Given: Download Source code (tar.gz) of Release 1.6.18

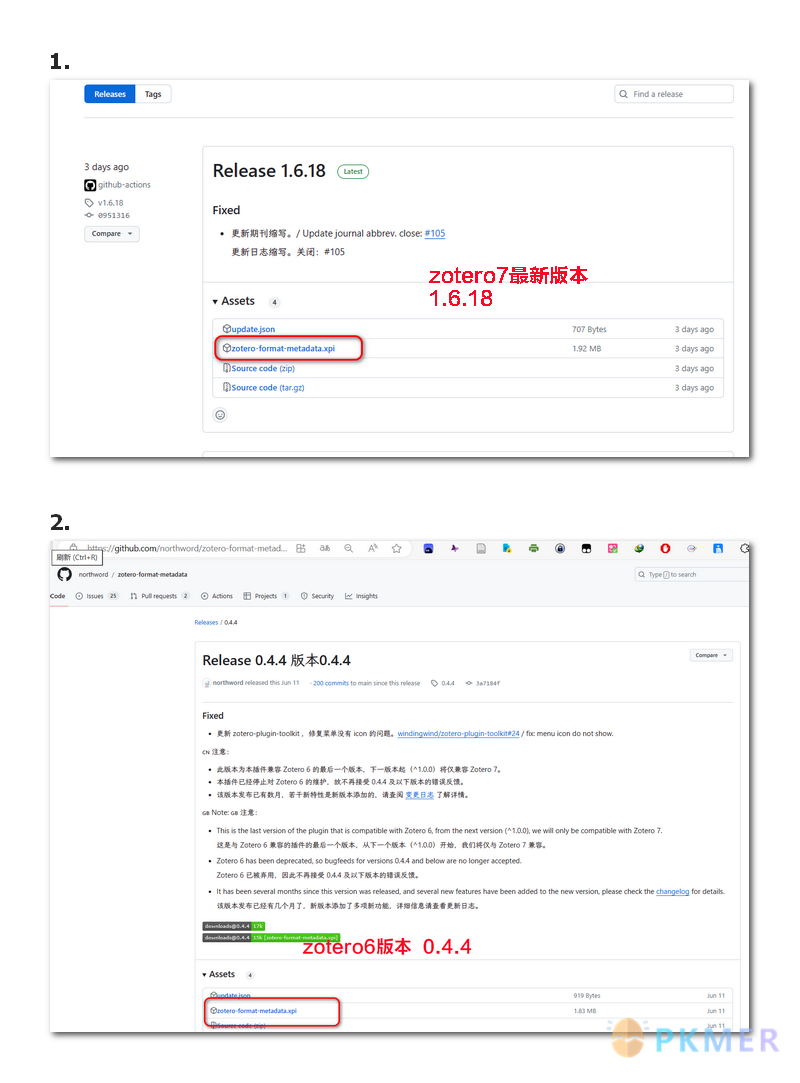Looking at the screenshot, I should coord(267,387).
